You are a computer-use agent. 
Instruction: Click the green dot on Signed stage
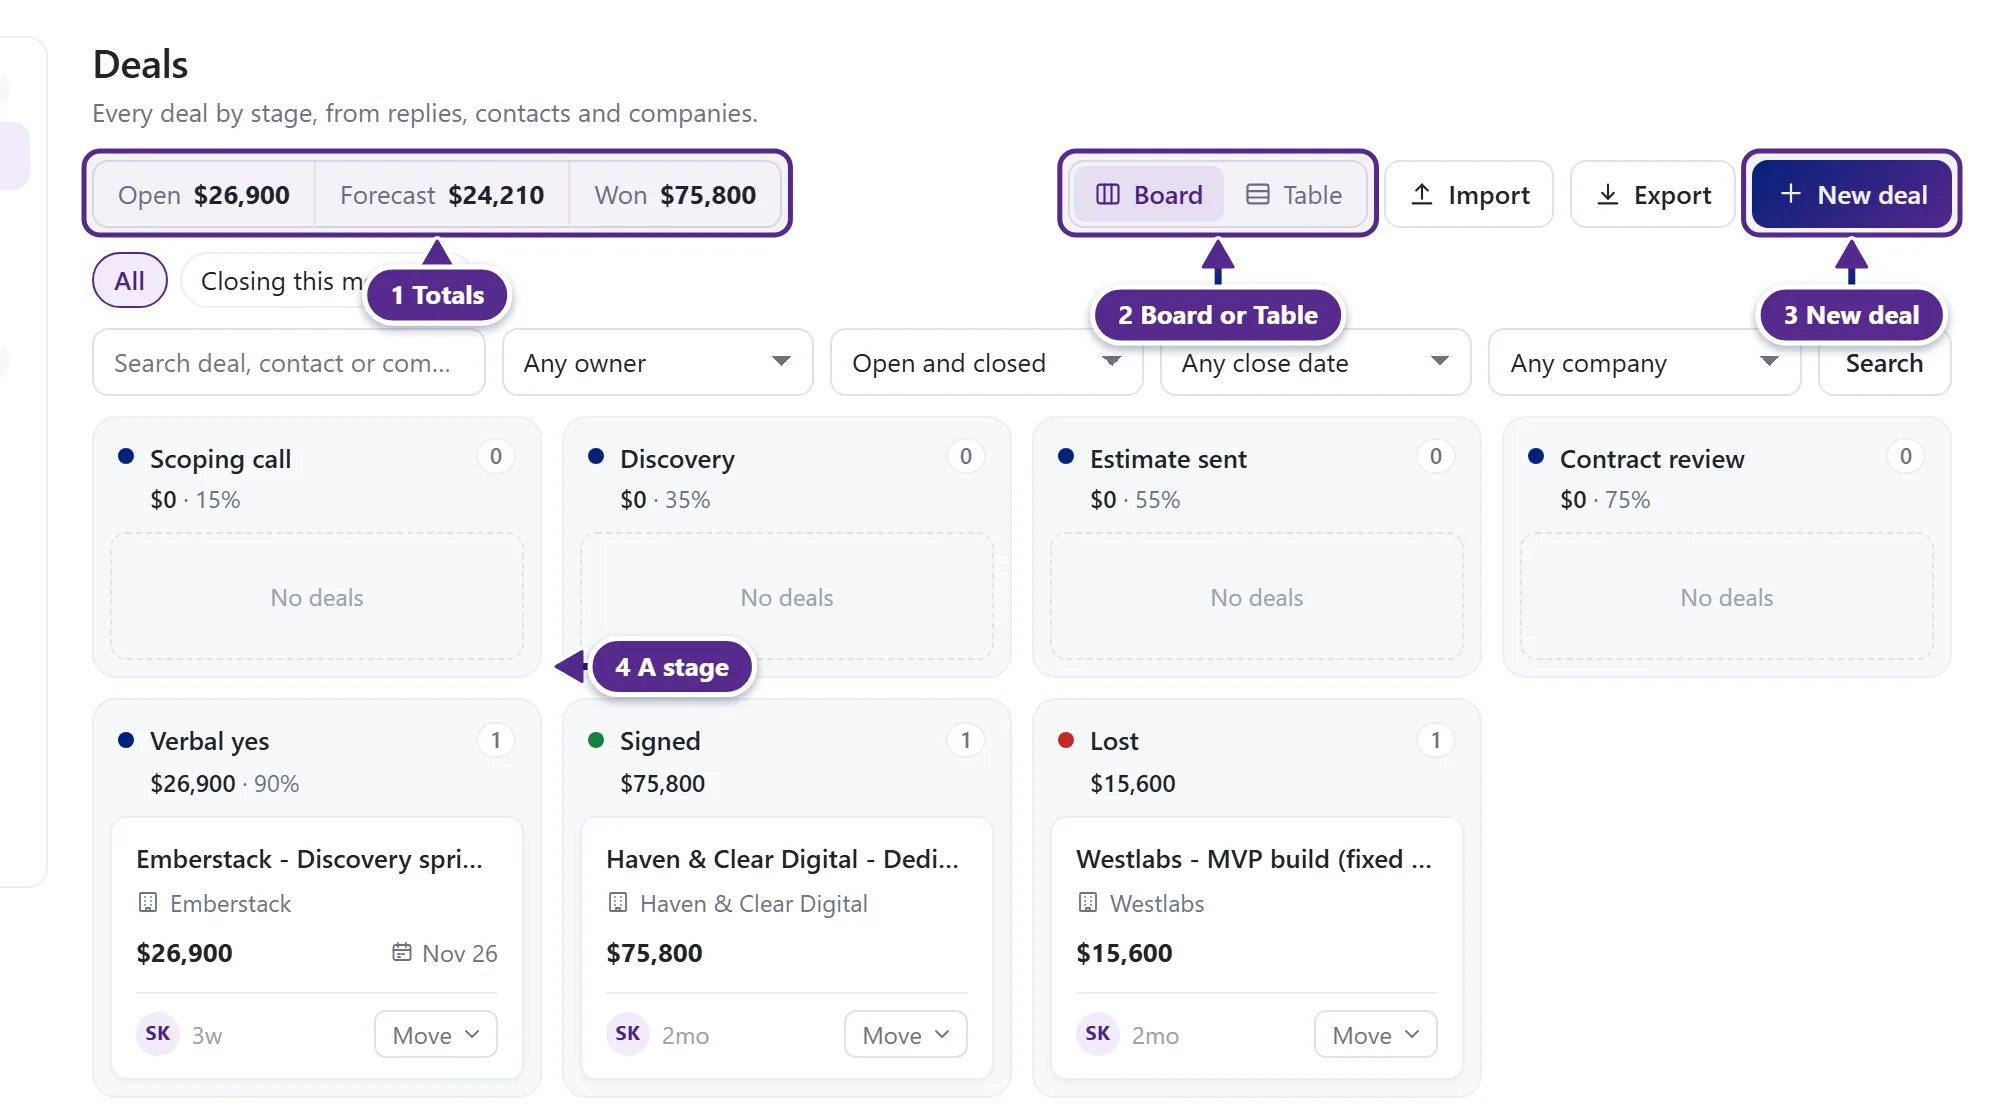[x=596, y=740]
